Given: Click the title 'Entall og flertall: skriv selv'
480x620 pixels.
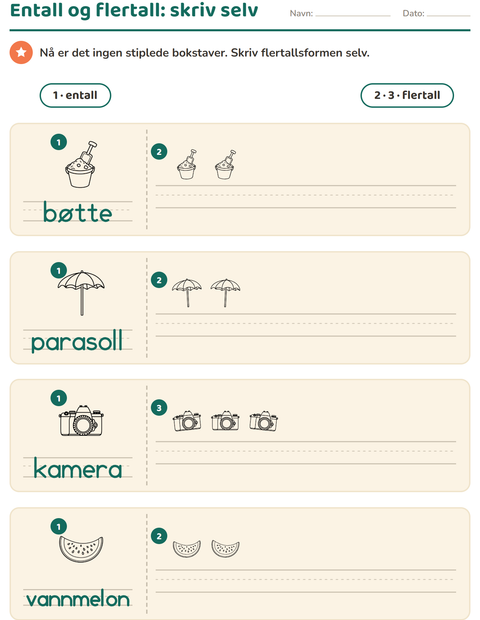Looking at the screenshot, I should tap(134, 10).
